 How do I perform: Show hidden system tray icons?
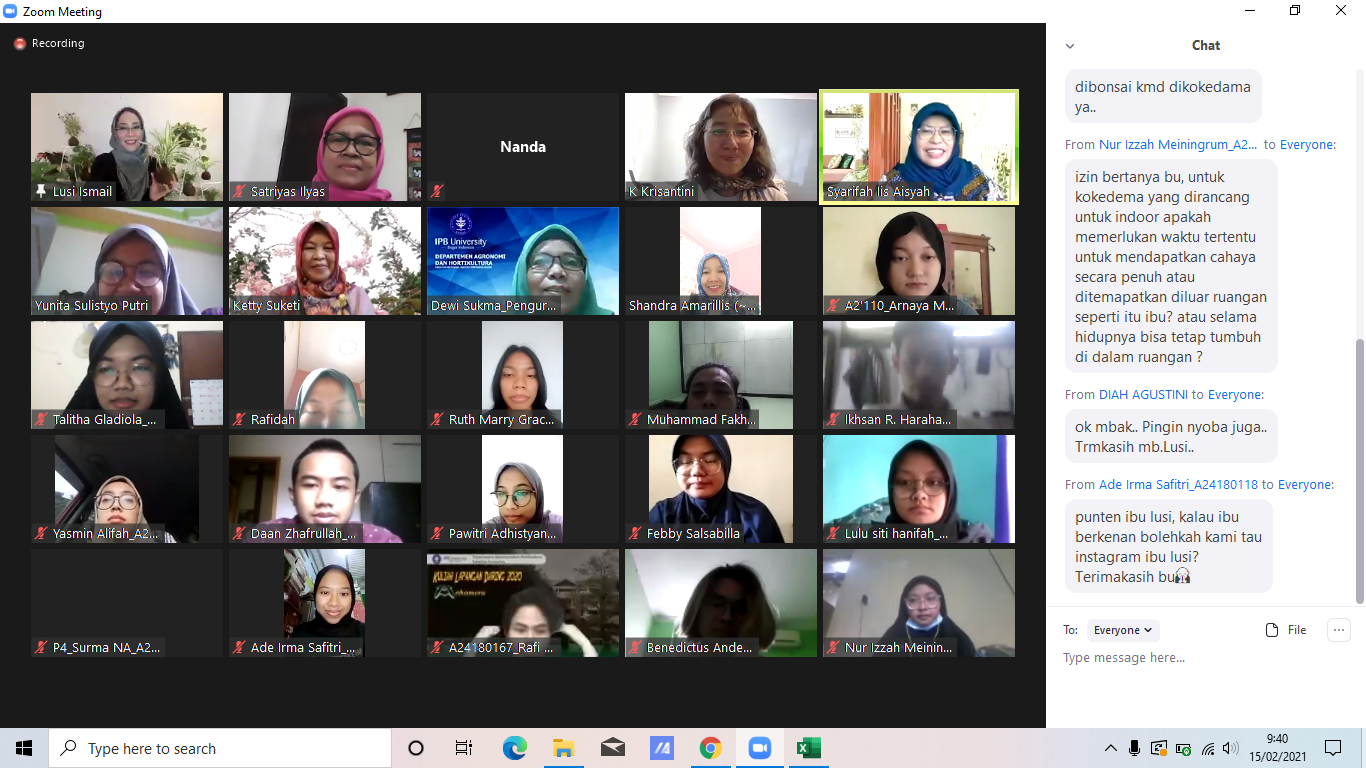pos(1111,748)
